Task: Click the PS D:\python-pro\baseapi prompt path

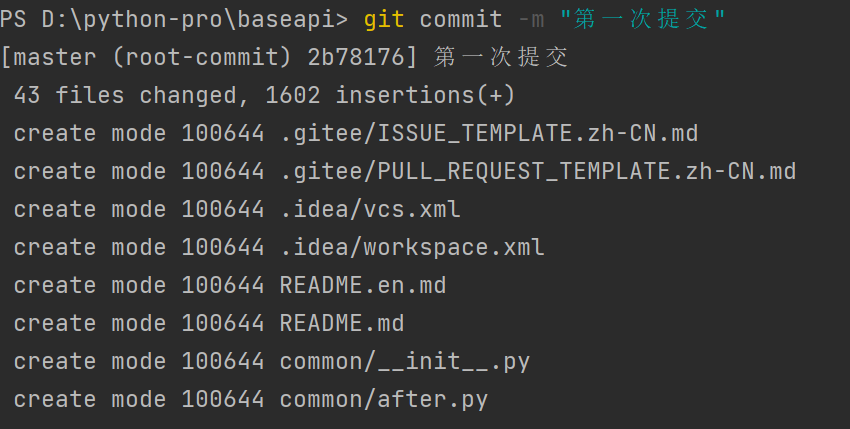Action: pos(174,19)
